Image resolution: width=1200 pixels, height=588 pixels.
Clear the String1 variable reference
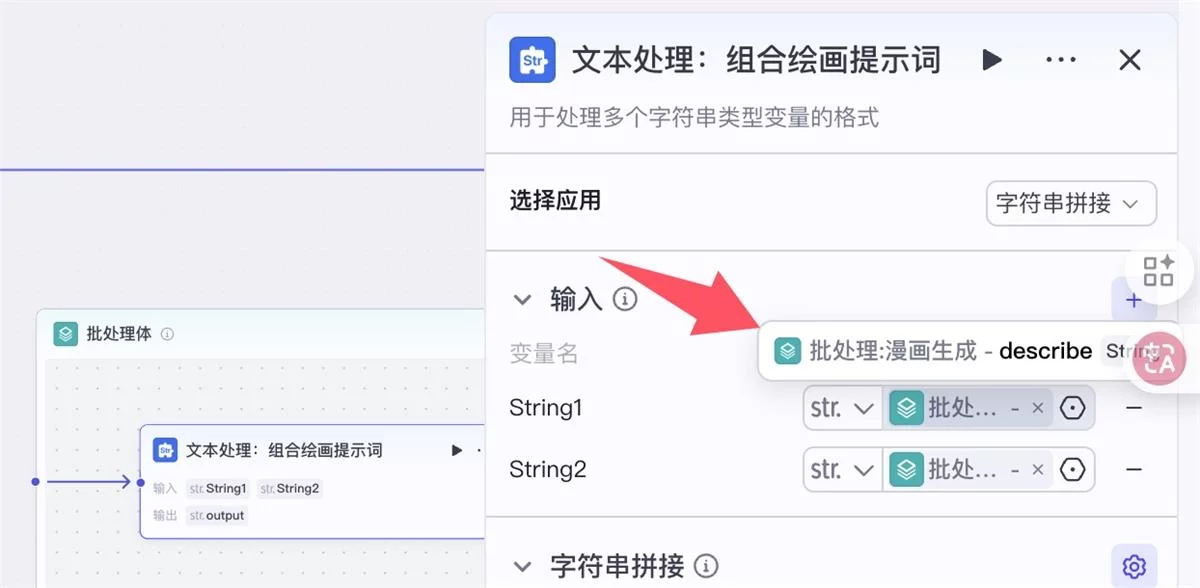(1038, 408)
